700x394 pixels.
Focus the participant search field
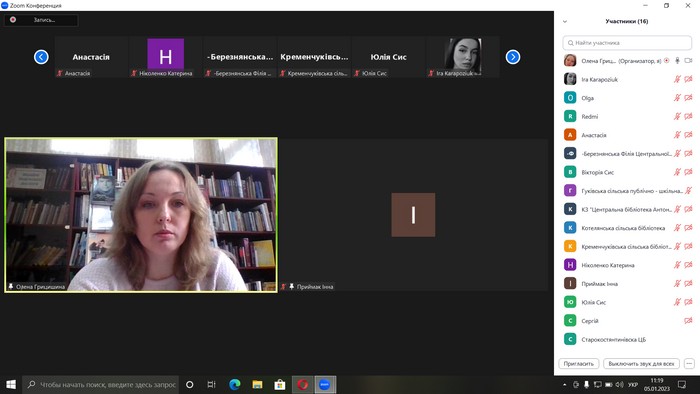(627, 43)
